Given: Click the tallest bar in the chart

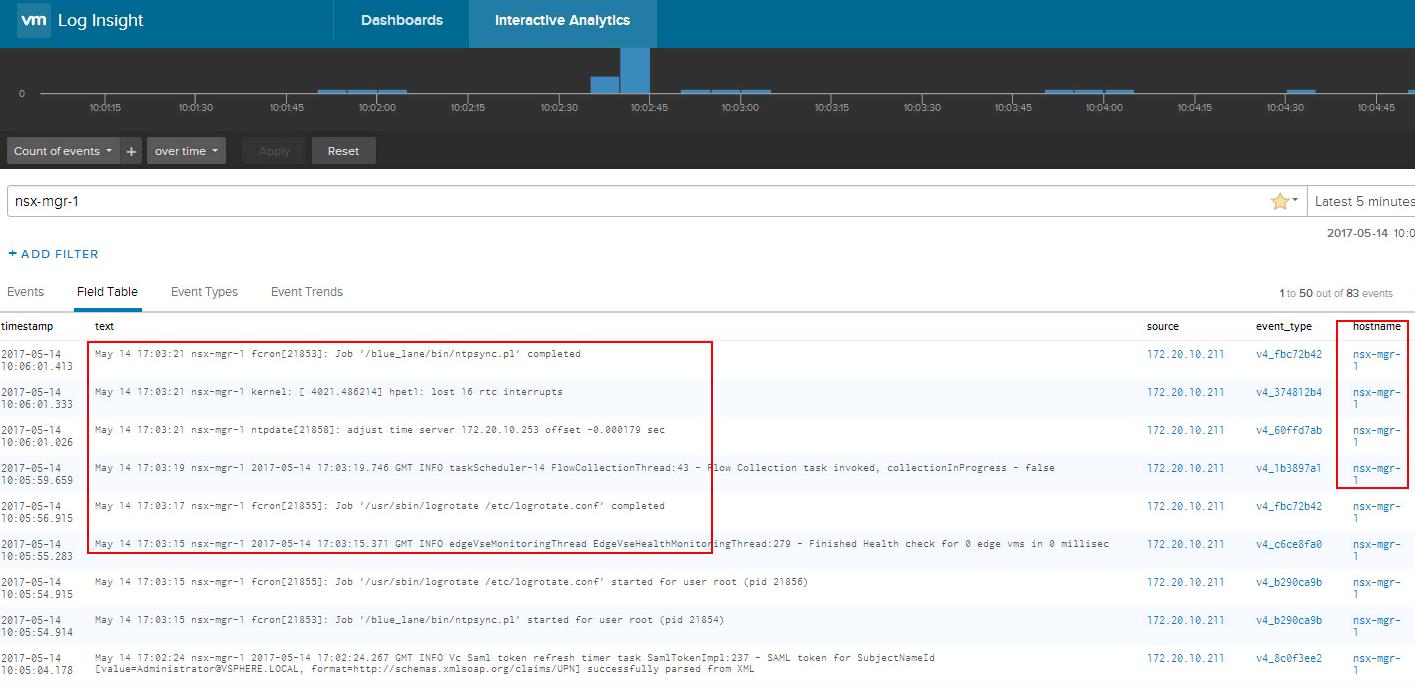Looking at the screenshot, I should (x=635, y=70).
